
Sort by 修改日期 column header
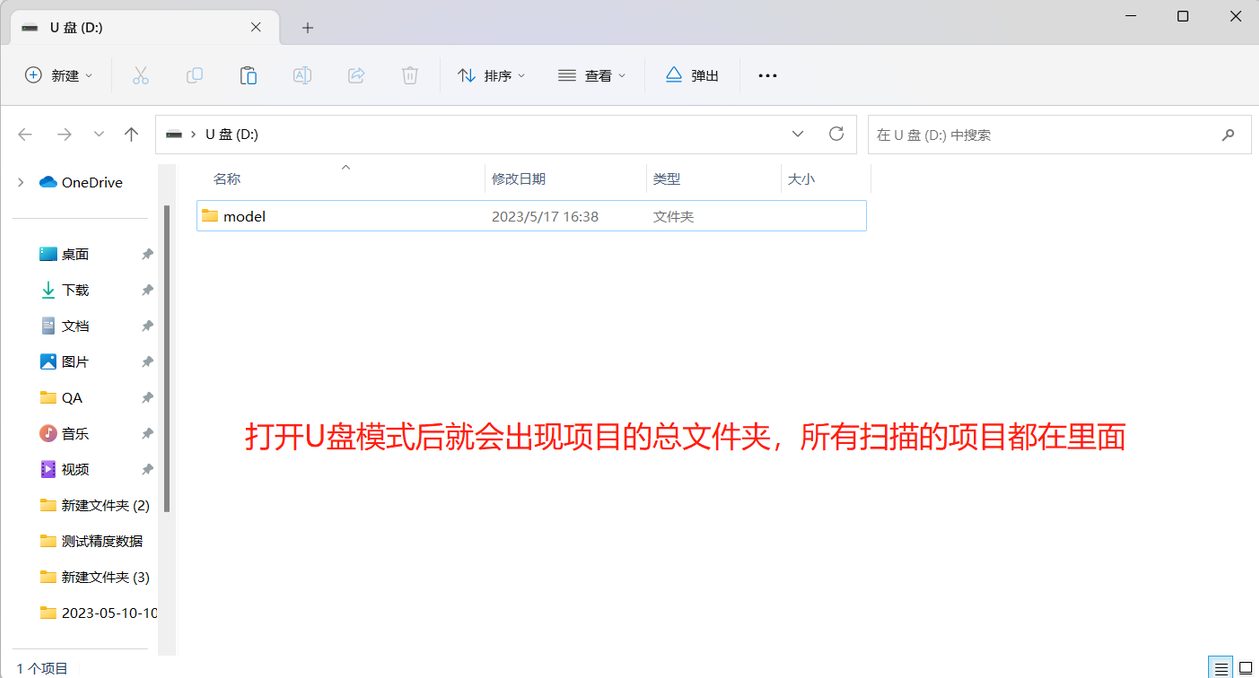pos(518,179)
